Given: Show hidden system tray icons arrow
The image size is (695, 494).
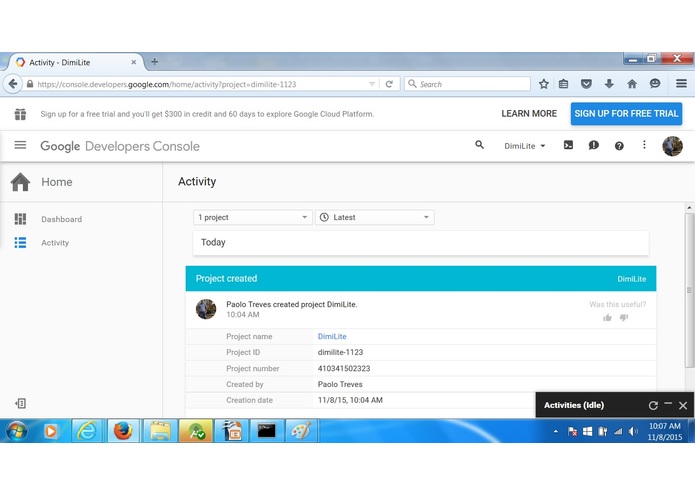Looking at the screenshot, I should click(x=555, y=432).
